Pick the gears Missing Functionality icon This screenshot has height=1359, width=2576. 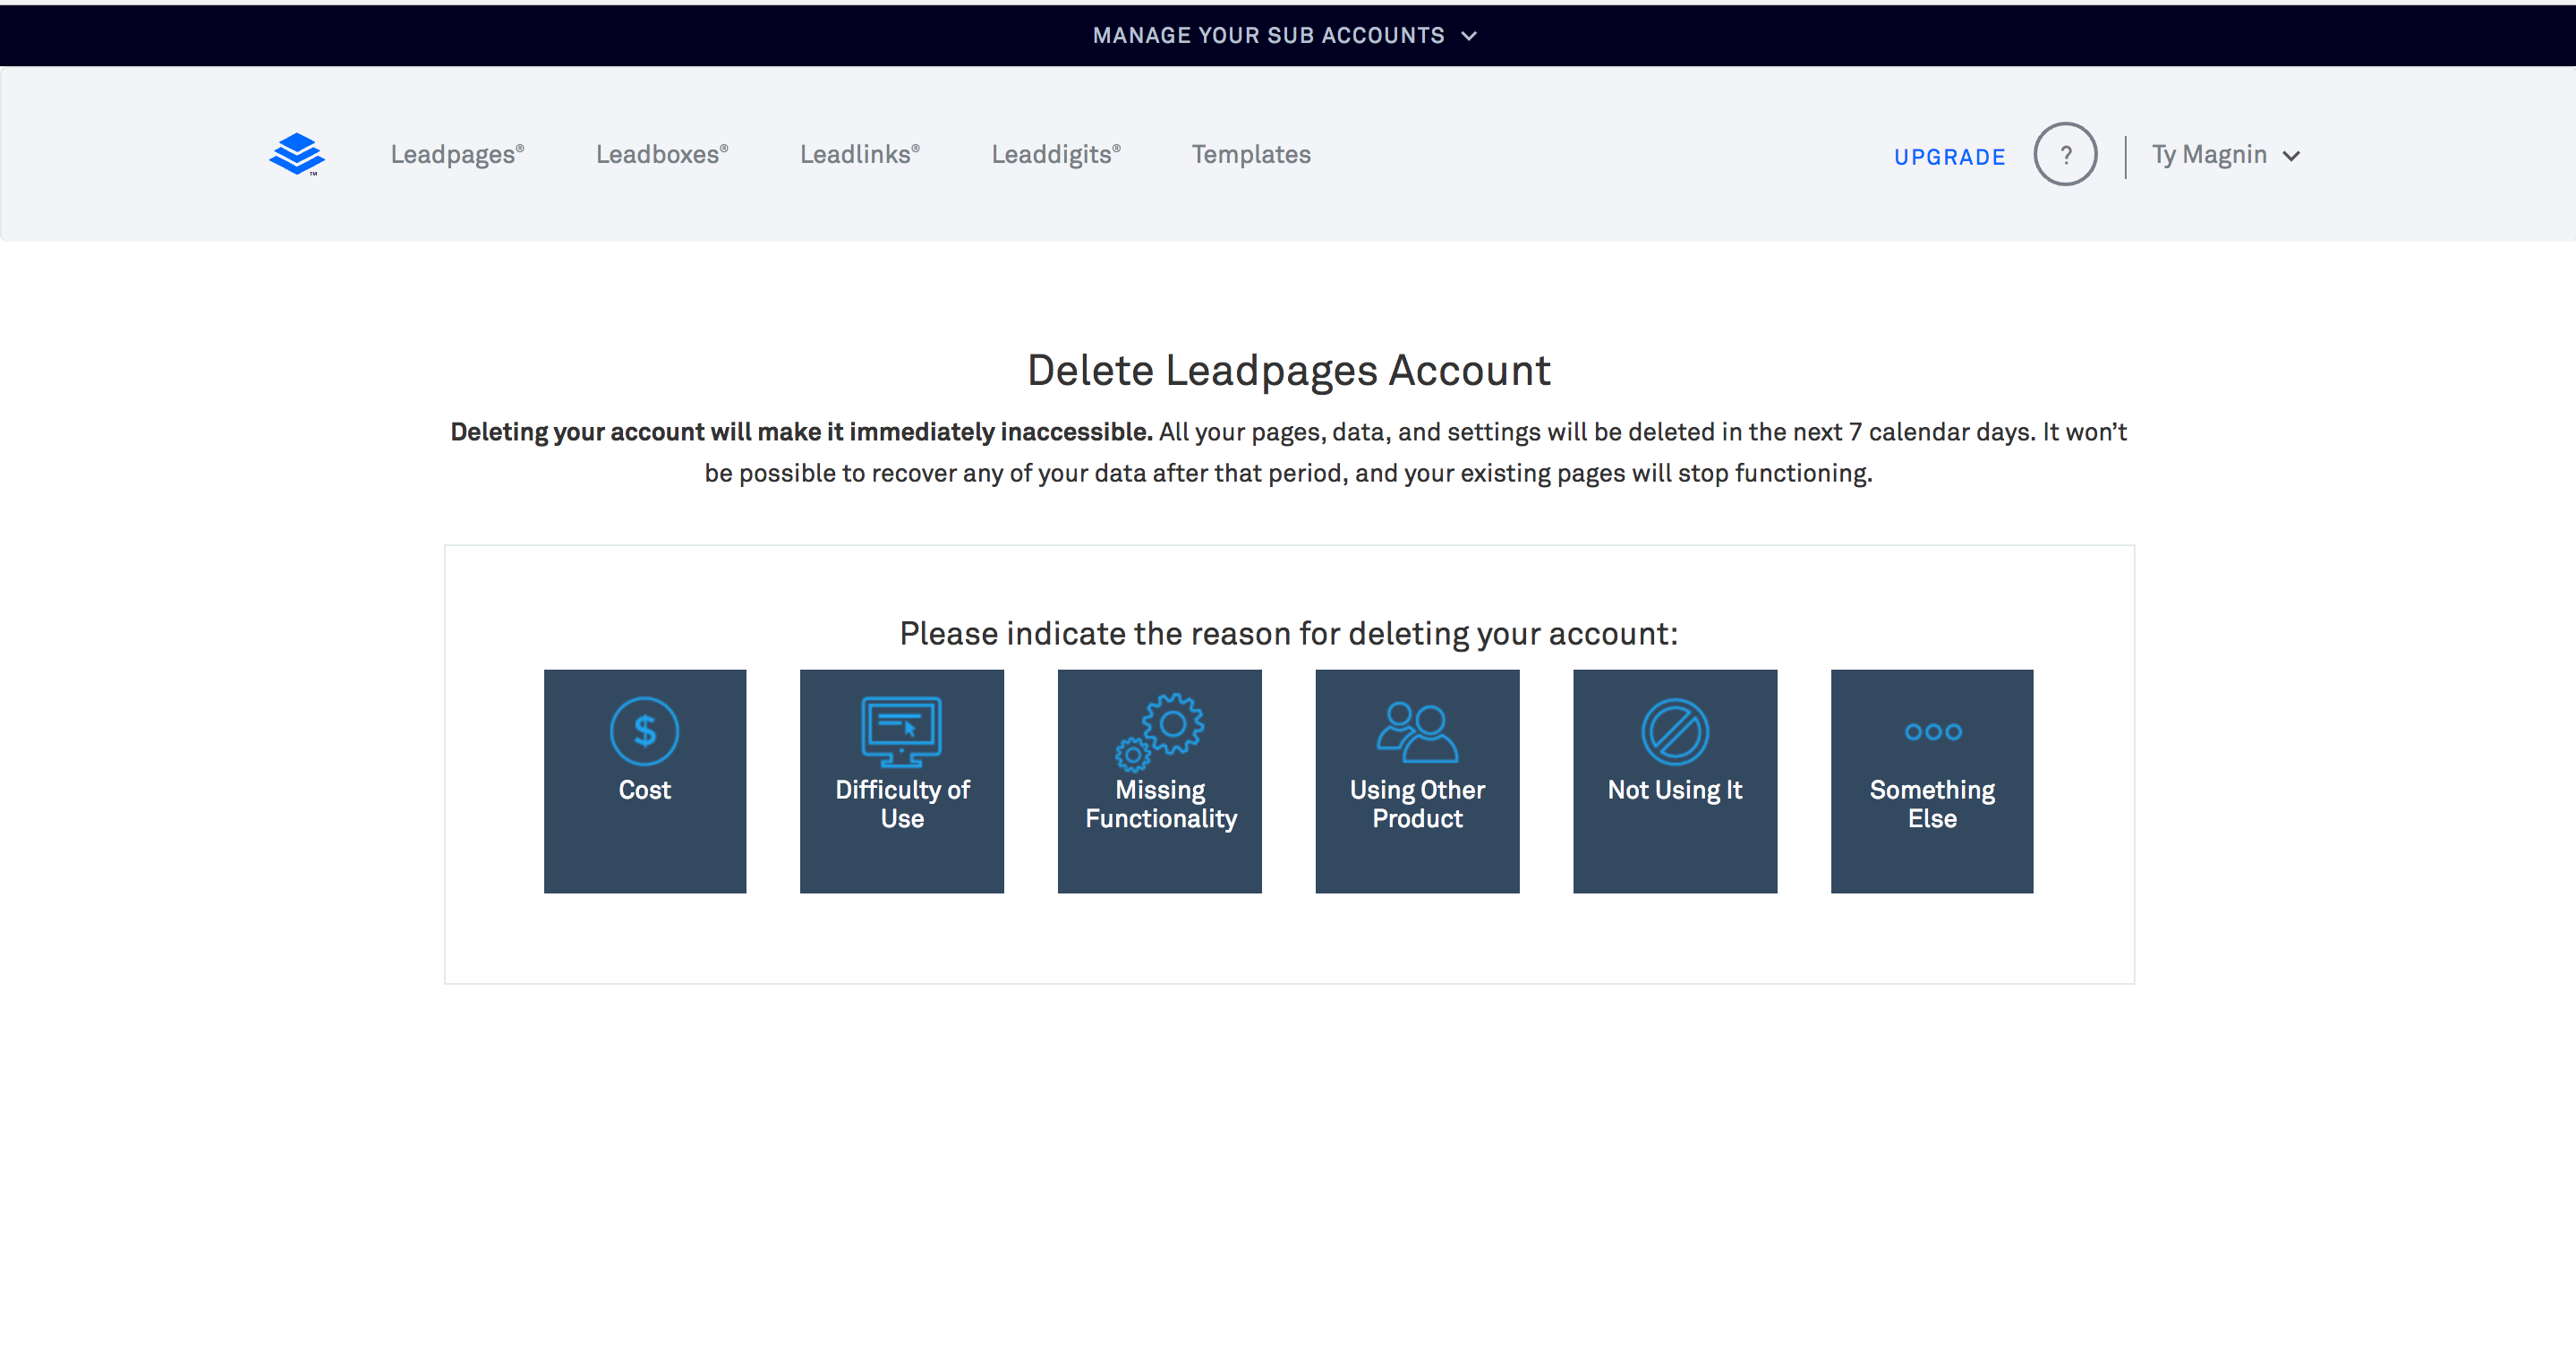[1160, 731]
